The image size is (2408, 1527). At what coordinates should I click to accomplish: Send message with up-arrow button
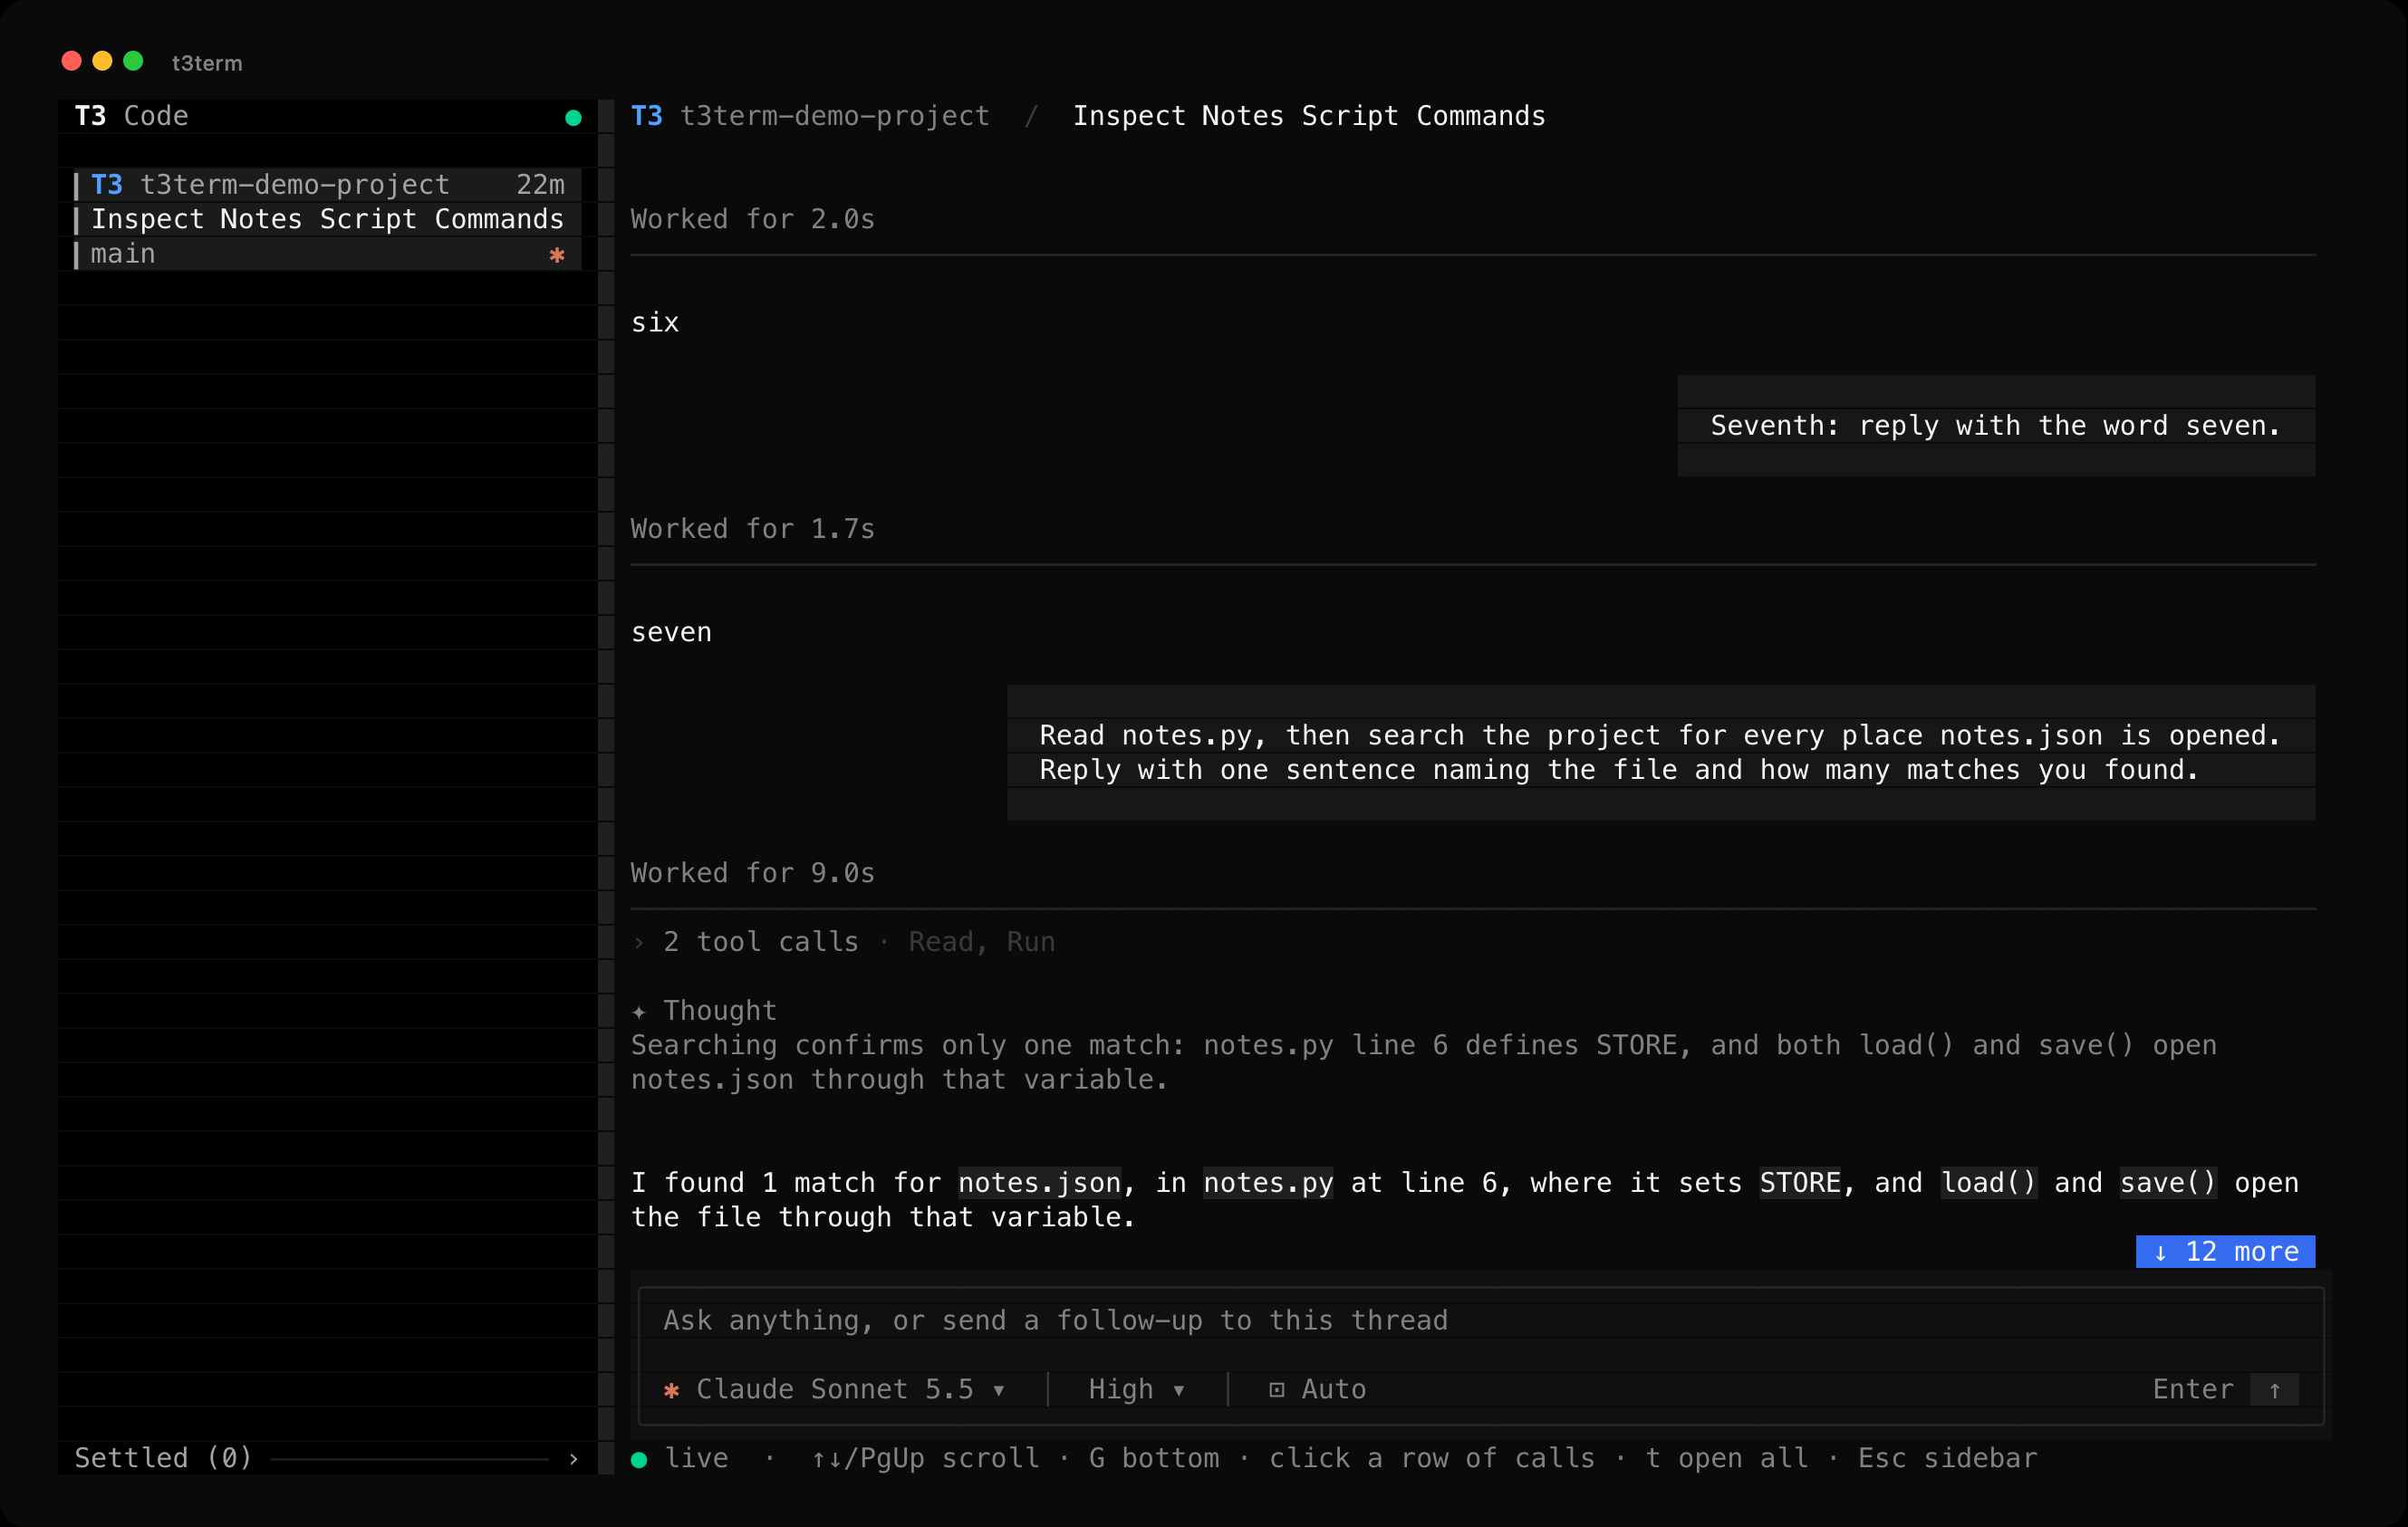2274,1389
